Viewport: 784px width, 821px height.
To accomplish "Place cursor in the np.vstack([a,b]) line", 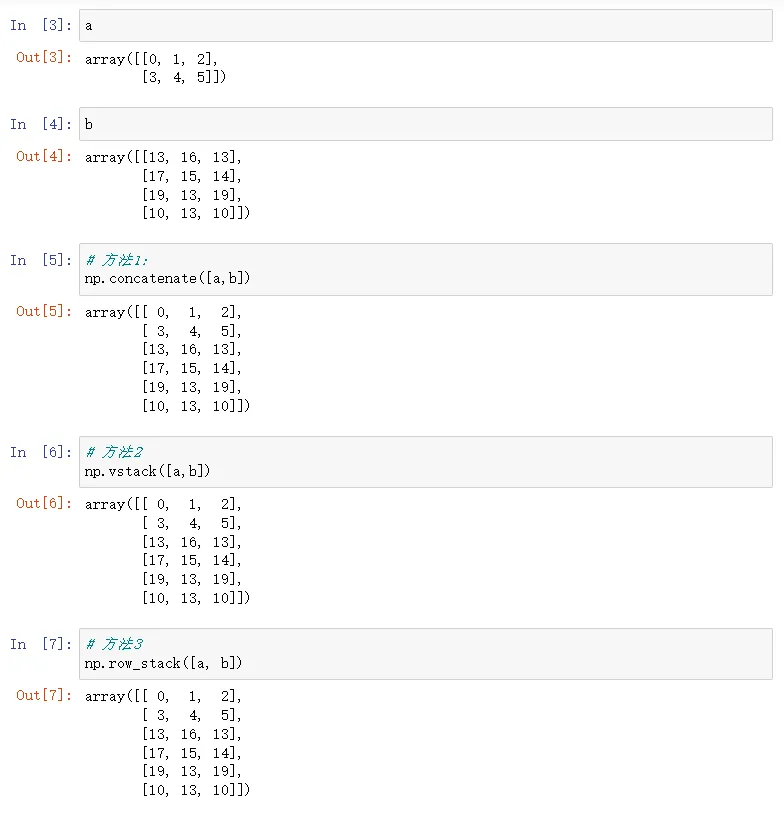I will pyautogui.click(x=148, y=471).
